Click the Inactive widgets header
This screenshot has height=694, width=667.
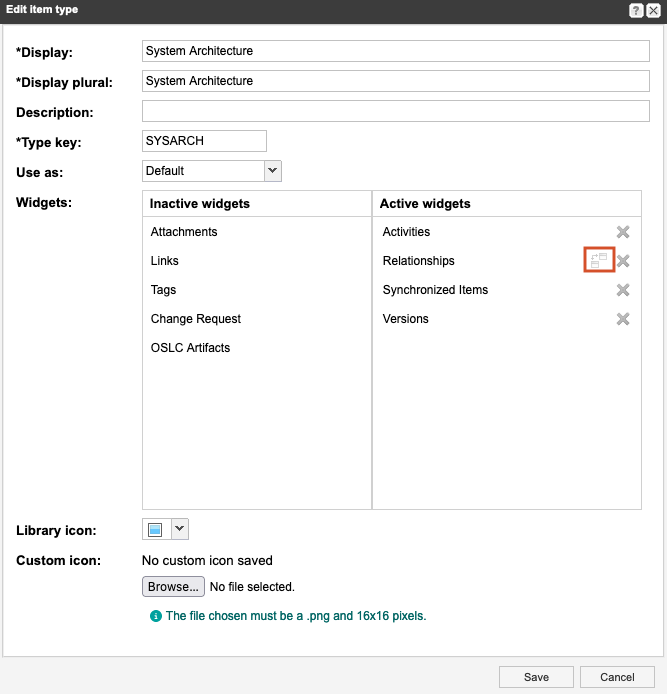point(200,204)
